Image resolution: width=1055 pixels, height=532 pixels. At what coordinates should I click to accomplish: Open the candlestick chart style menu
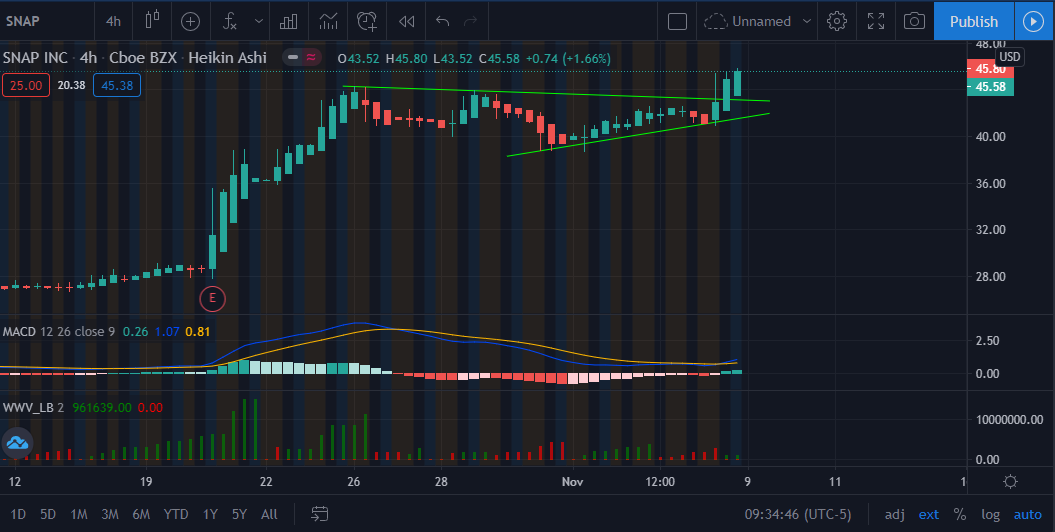point(152,21)
